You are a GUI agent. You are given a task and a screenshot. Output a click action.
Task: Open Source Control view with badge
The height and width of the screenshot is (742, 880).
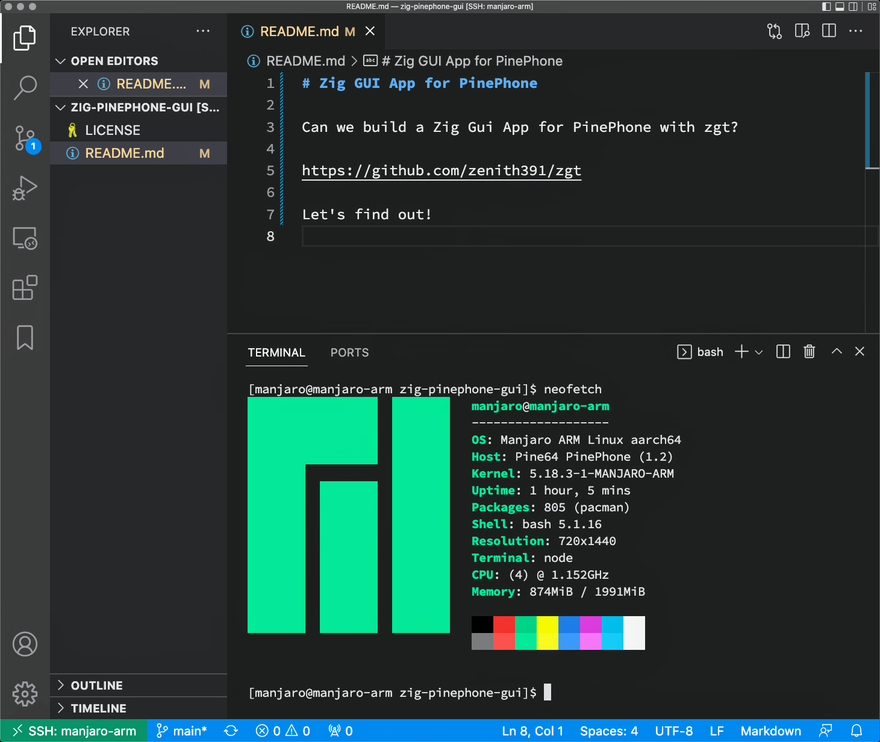pos(25,138)
